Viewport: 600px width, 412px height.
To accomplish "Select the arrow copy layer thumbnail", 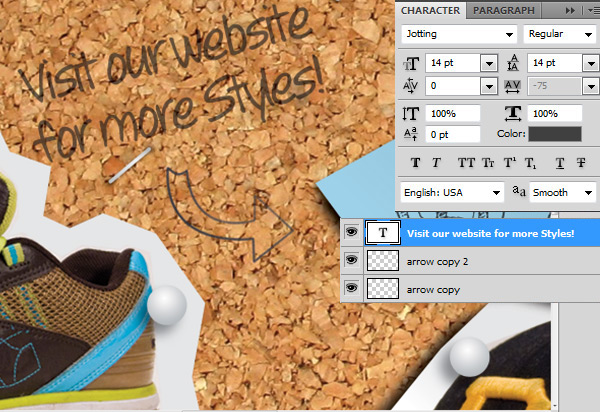I will pyautogui.click(x=383, y=288).
